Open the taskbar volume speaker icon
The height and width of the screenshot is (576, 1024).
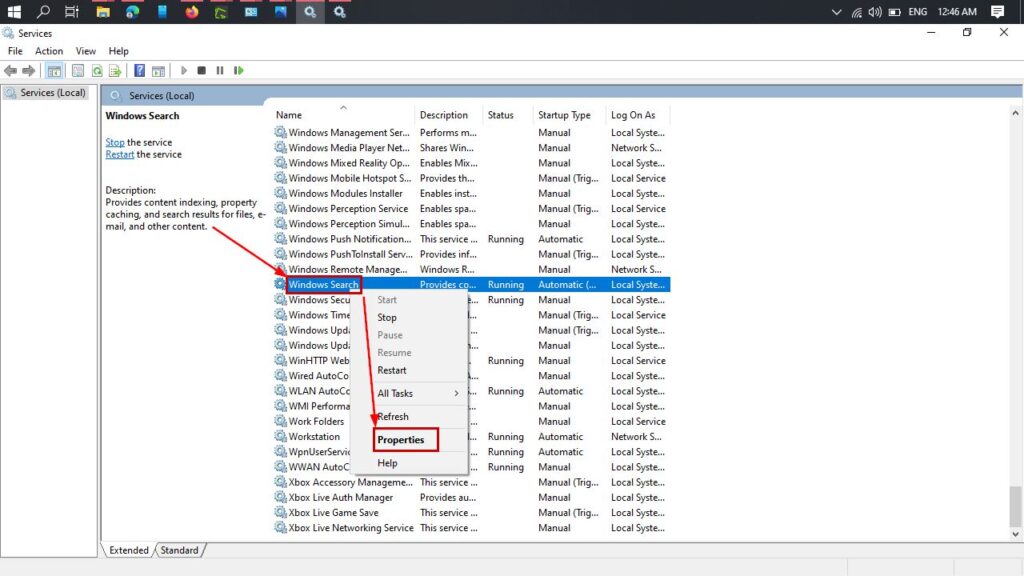[875, 12]
